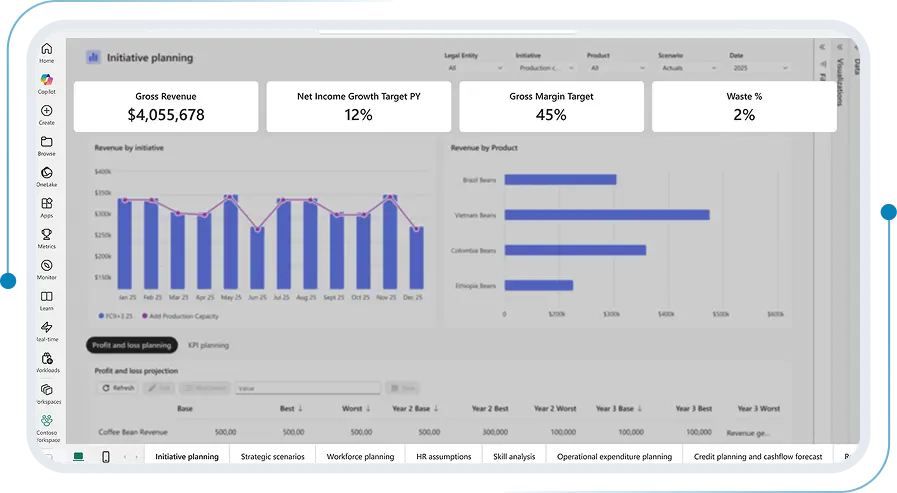
Task: Click the Coffee Bean Revenue row label
Action: (133, 432)
